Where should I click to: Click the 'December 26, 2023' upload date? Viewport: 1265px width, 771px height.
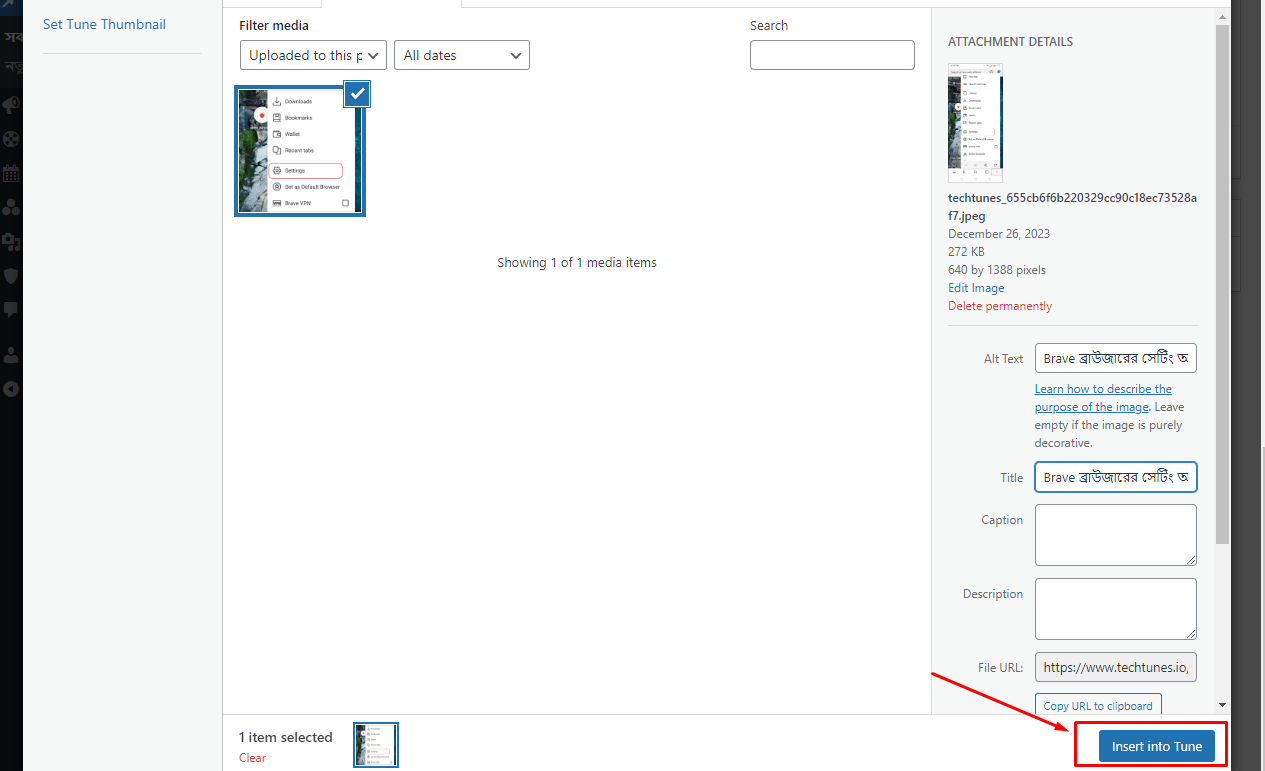(999, 234)
